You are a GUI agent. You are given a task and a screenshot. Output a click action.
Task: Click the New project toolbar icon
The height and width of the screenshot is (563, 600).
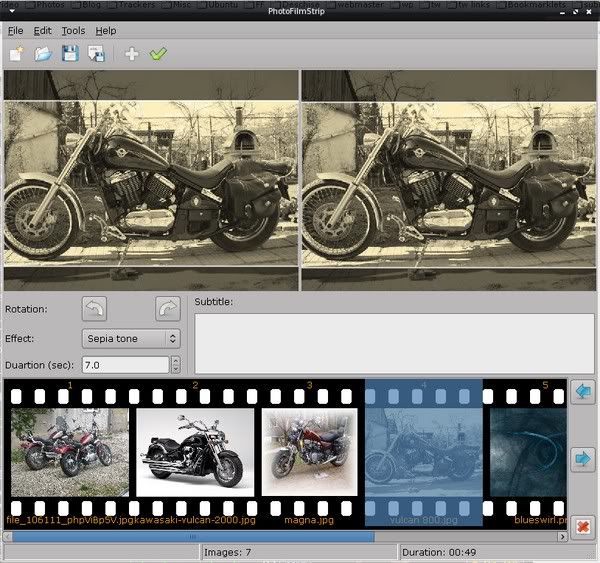(x=16, y=54)
